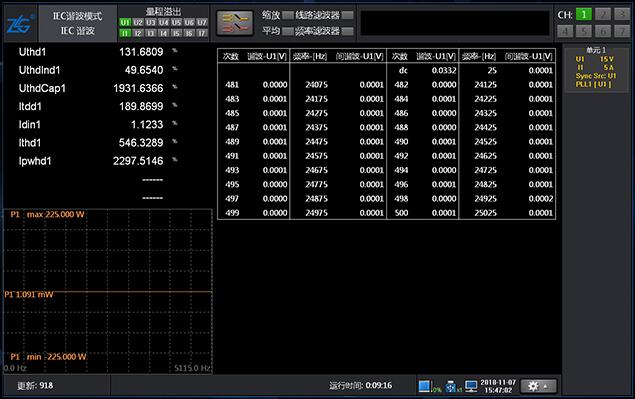
Task: Select the U1 range overflow indicator
Action: click(x=125, y=22)
